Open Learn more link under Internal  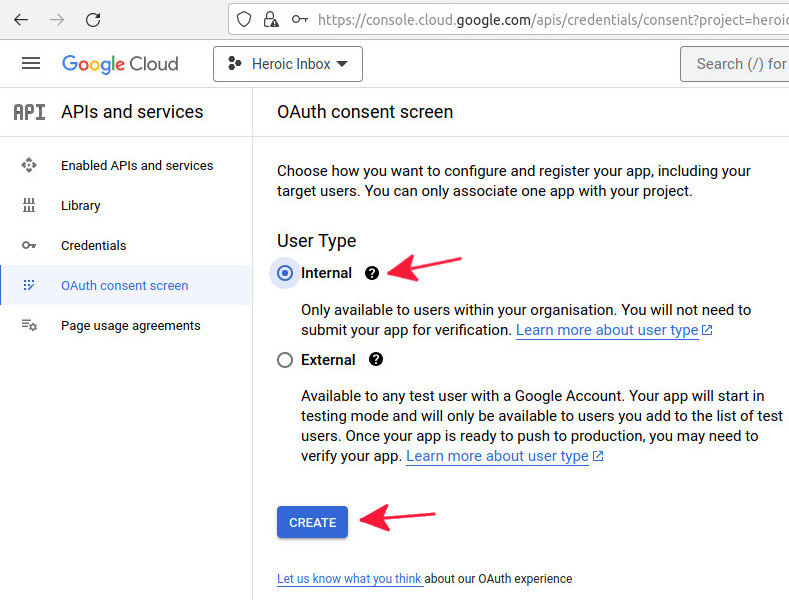pos(607,330)
